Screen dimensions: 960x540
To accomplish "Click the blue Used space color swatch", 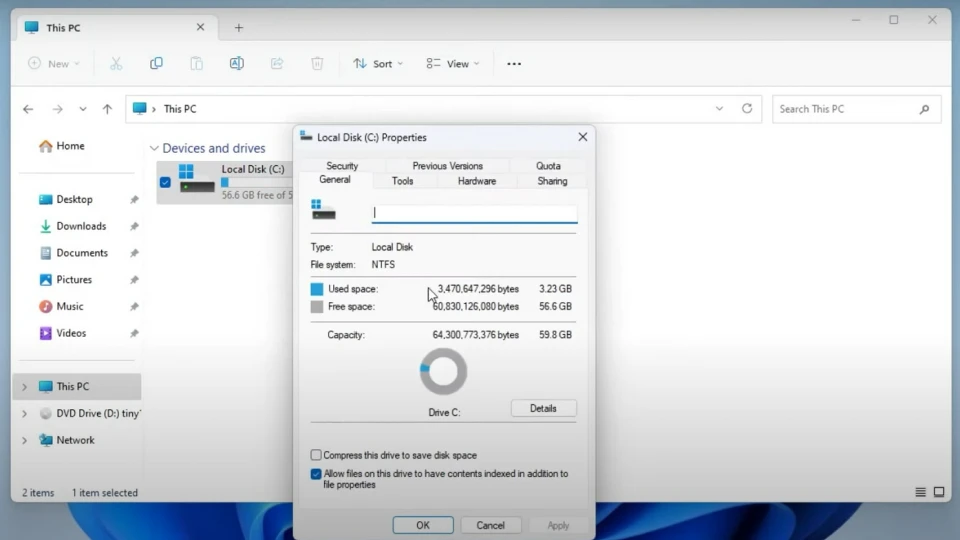I will pyautogui.click(x=317, y=289).
